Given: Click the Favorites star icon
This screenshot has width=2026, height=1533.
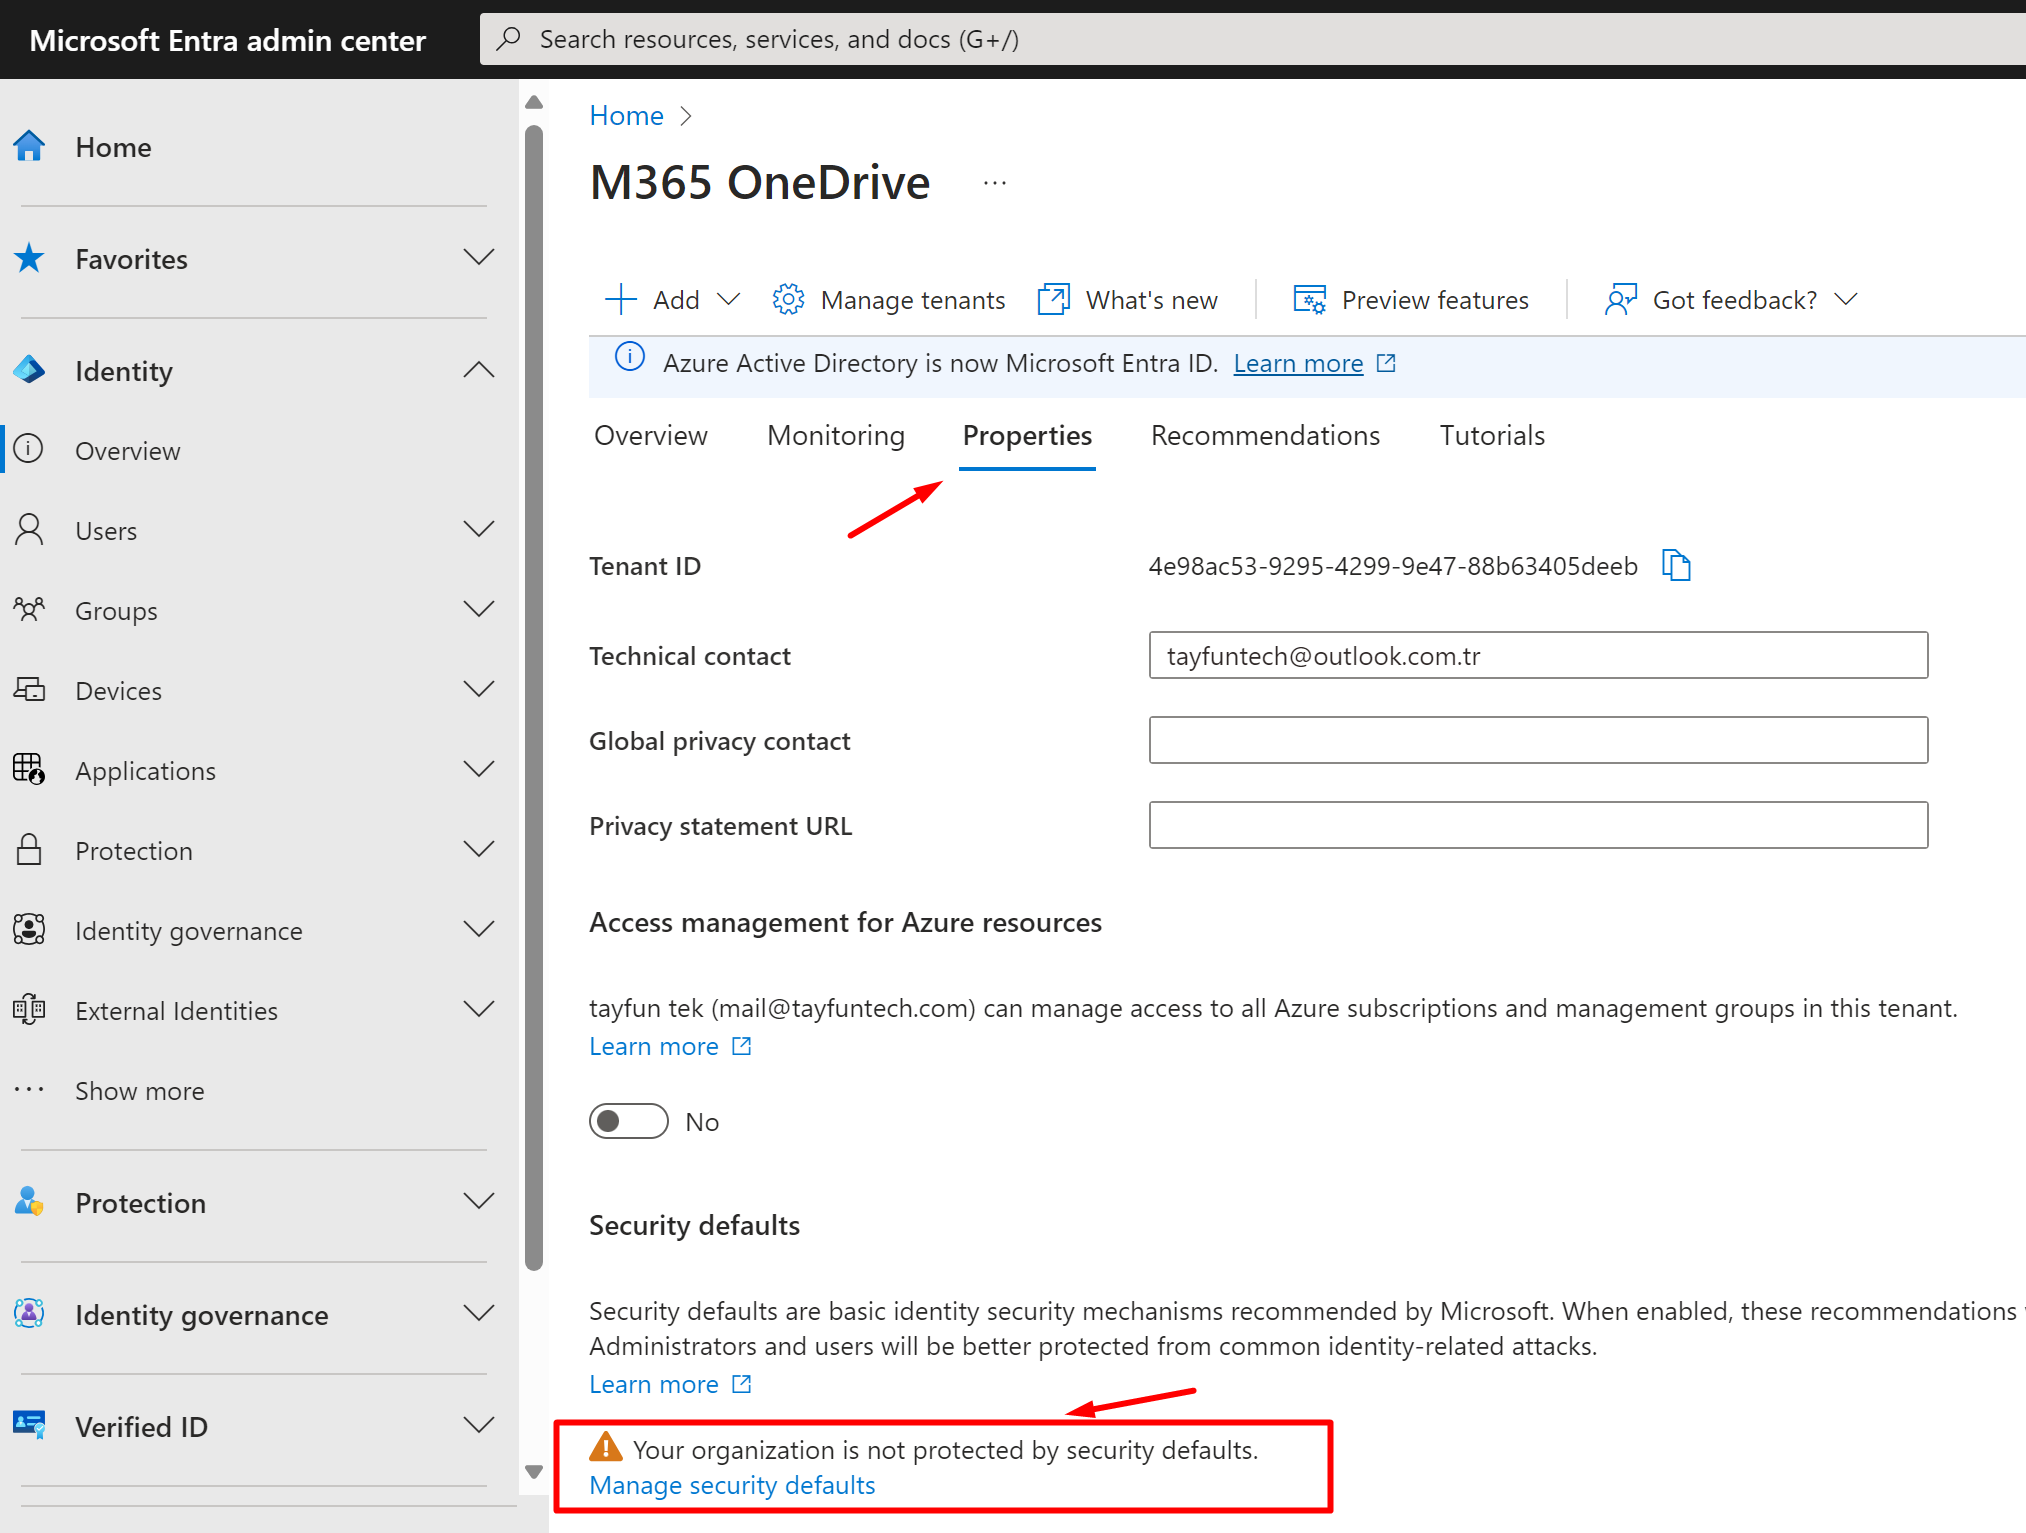Looking at the screenshot, I should [x=29, y=259].
